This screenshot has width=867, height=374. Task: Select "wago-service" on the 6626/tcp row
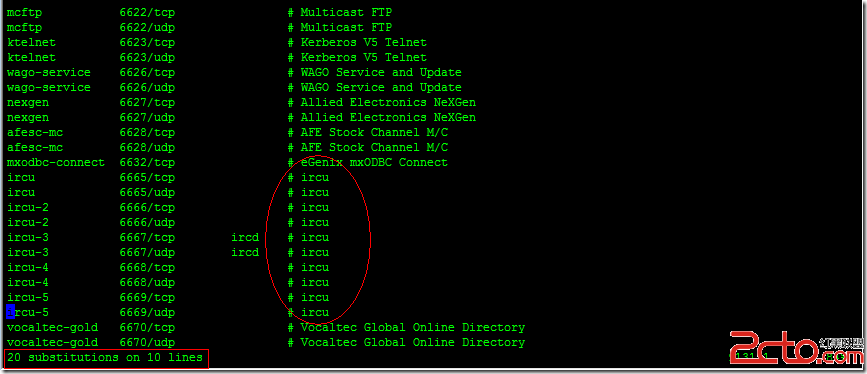tap(49, 72)
